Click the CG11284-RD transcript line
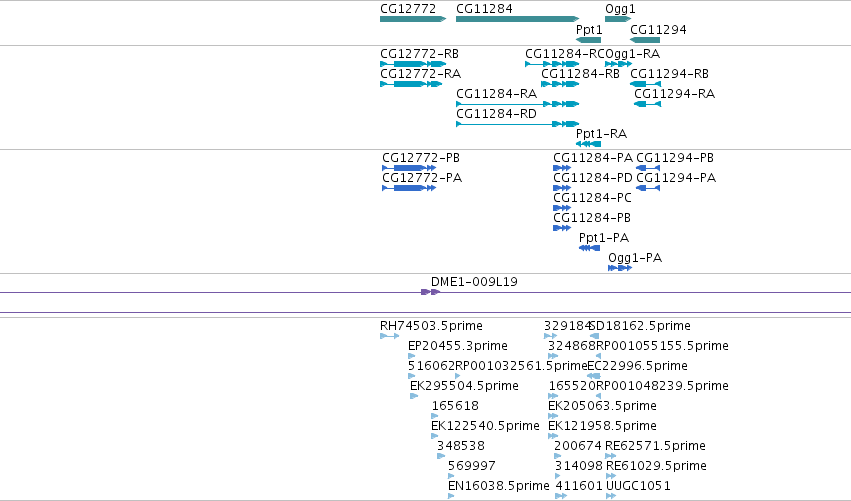This screenshot has height=501, width=851. click(518, 124)
